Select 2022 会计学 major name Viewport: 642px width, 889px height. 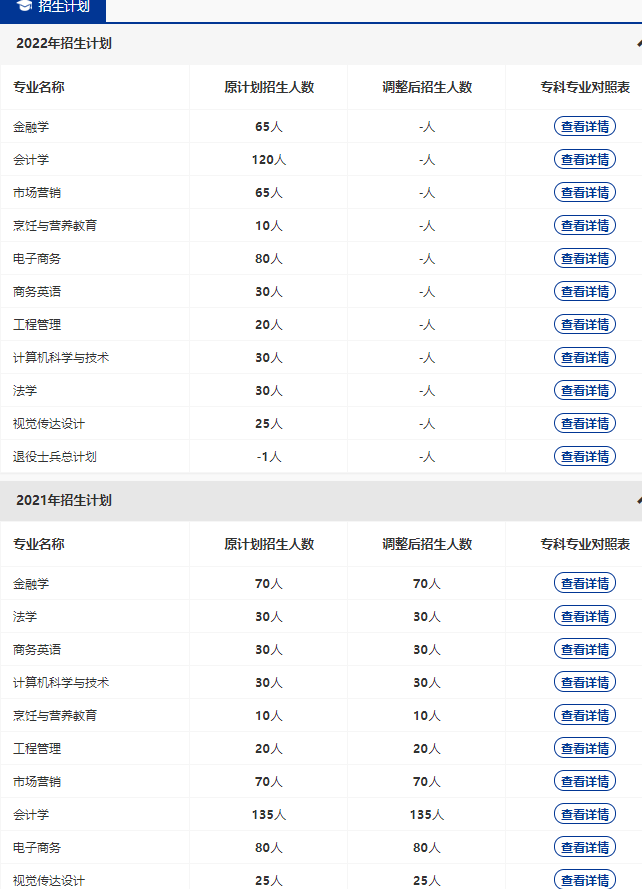click(31, 160)
